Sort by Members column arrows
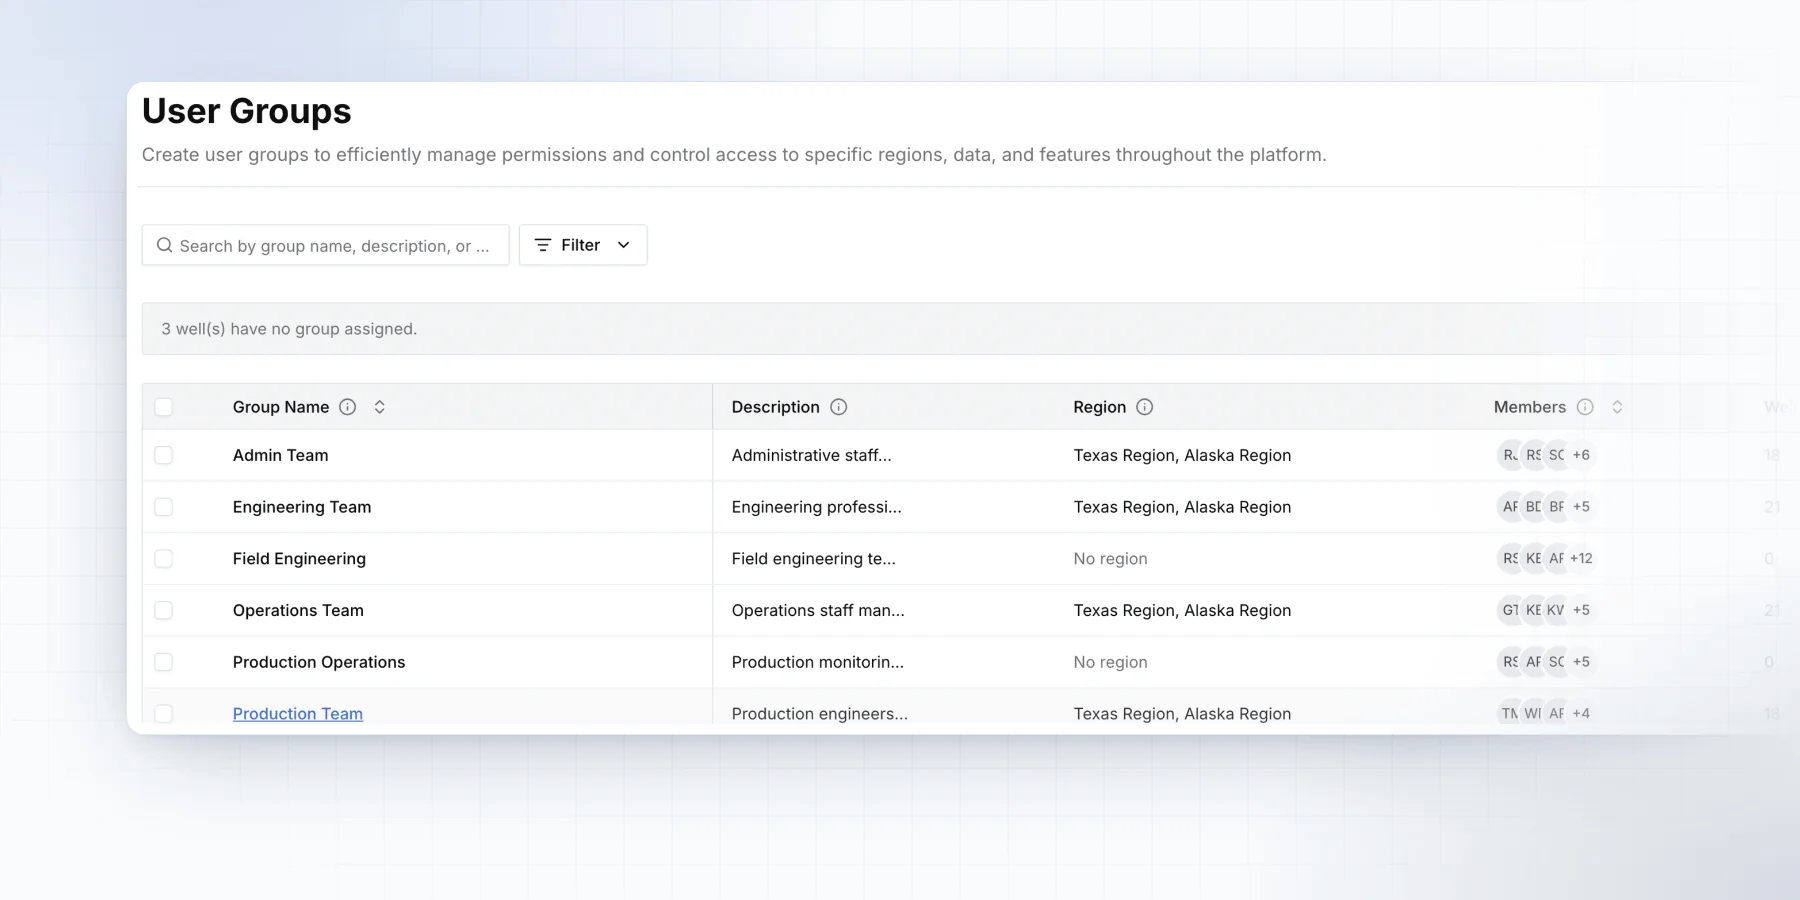The image size is (1800, 900). coord(1617,407)
